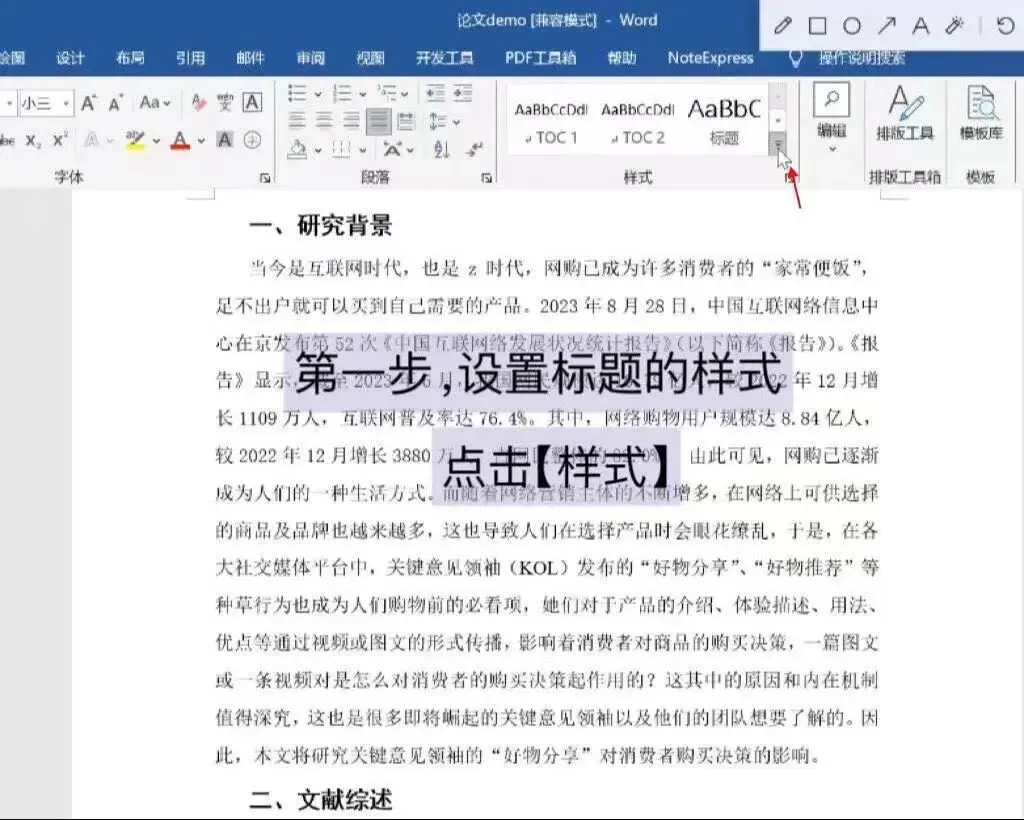The image size is (1024, 820).
Task: Open the highlight color dropdown arrow
Action: [156, 140]
